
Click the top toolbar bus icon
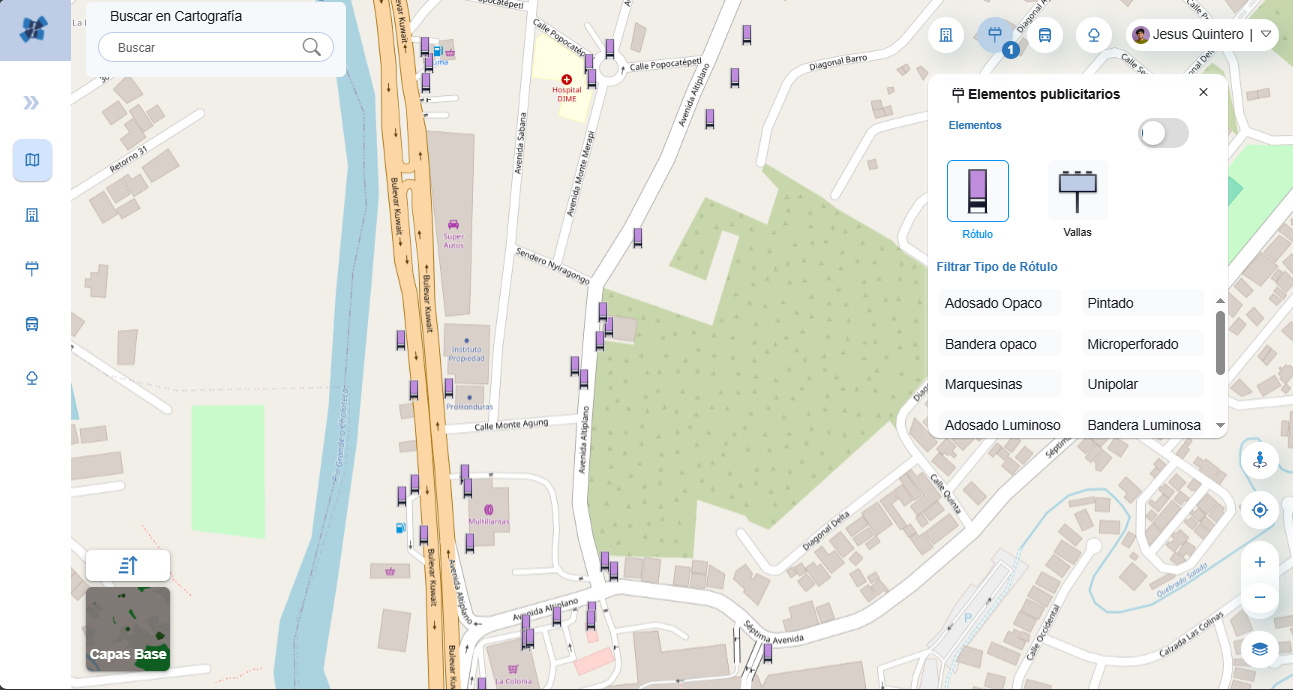click(1044, 35)
